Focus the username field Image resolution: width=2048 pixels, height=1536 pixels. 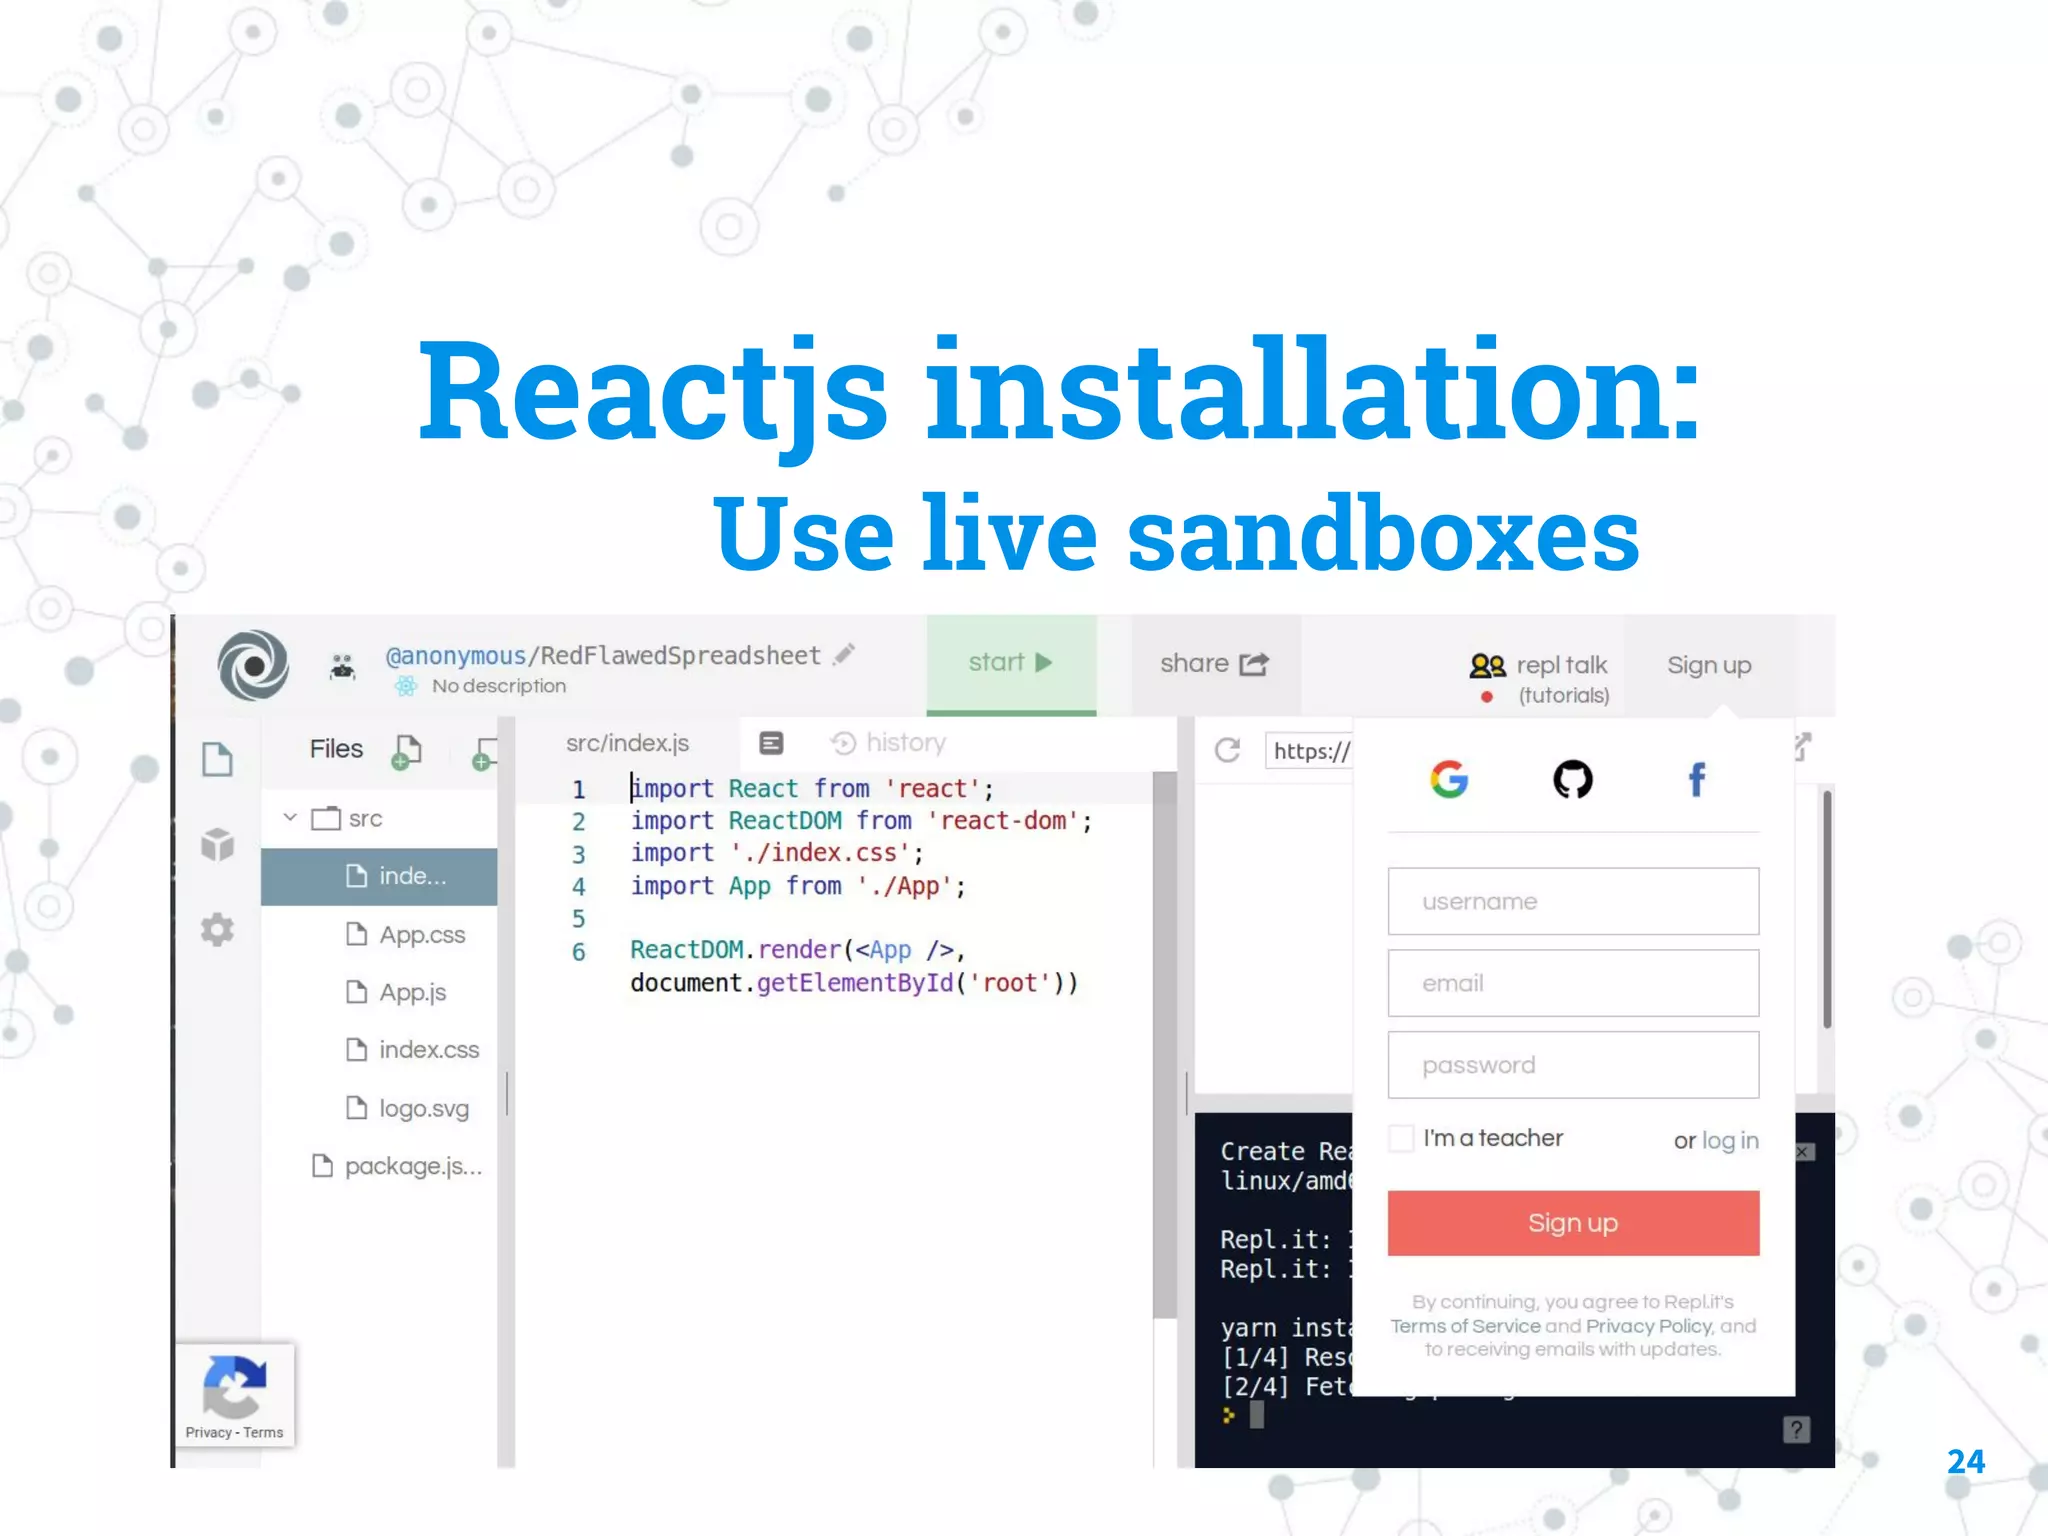click(x=1573, y=901)
